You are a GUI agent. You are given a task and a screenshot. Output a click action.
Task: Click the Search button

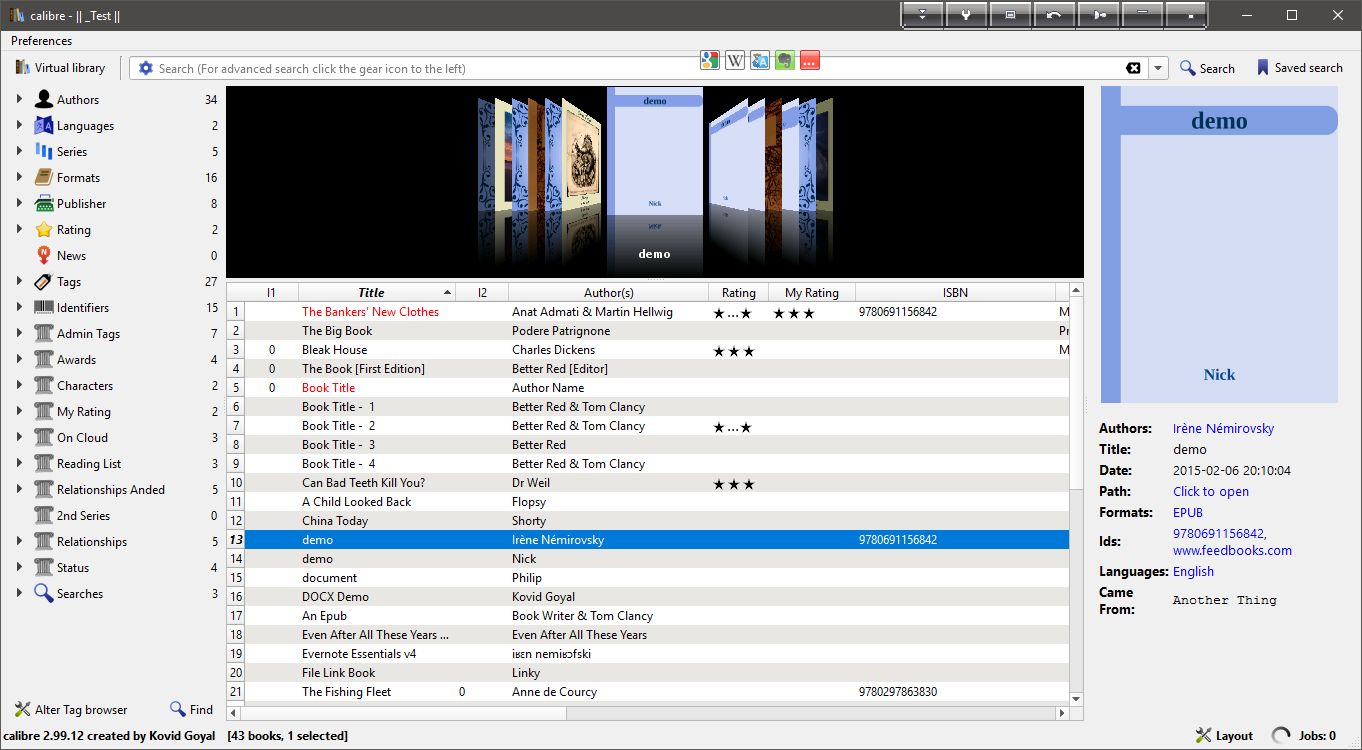(x=1207, y=68)
